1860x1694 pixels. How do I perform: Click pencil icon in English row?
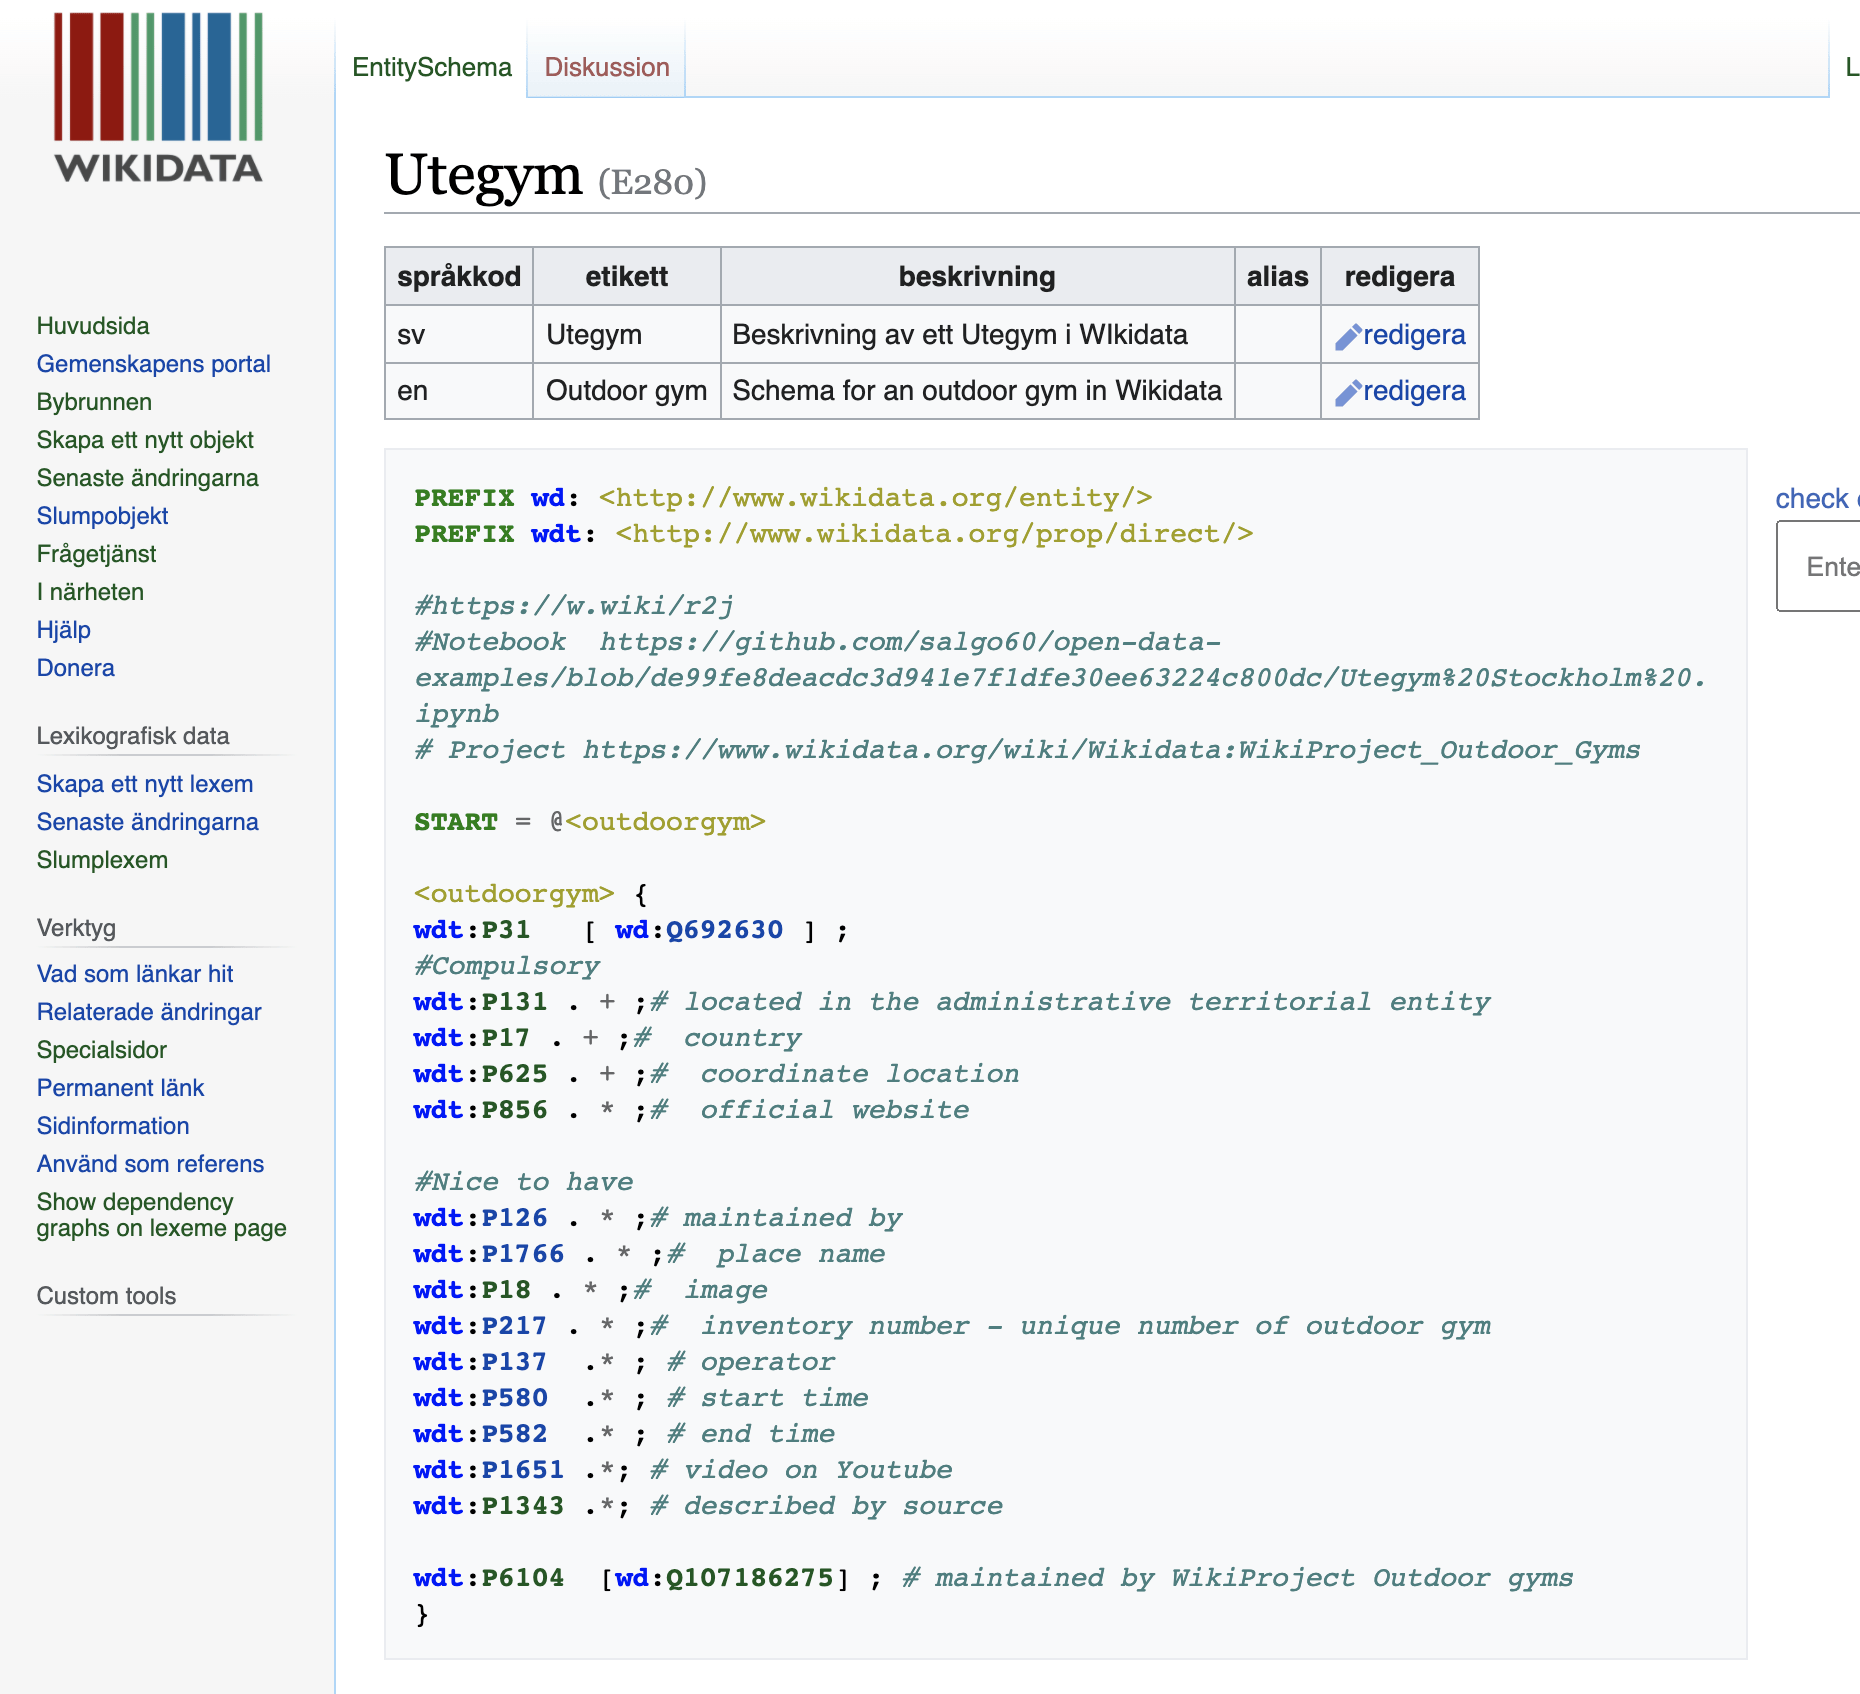pyautogui.click(x=1348, y=393)
